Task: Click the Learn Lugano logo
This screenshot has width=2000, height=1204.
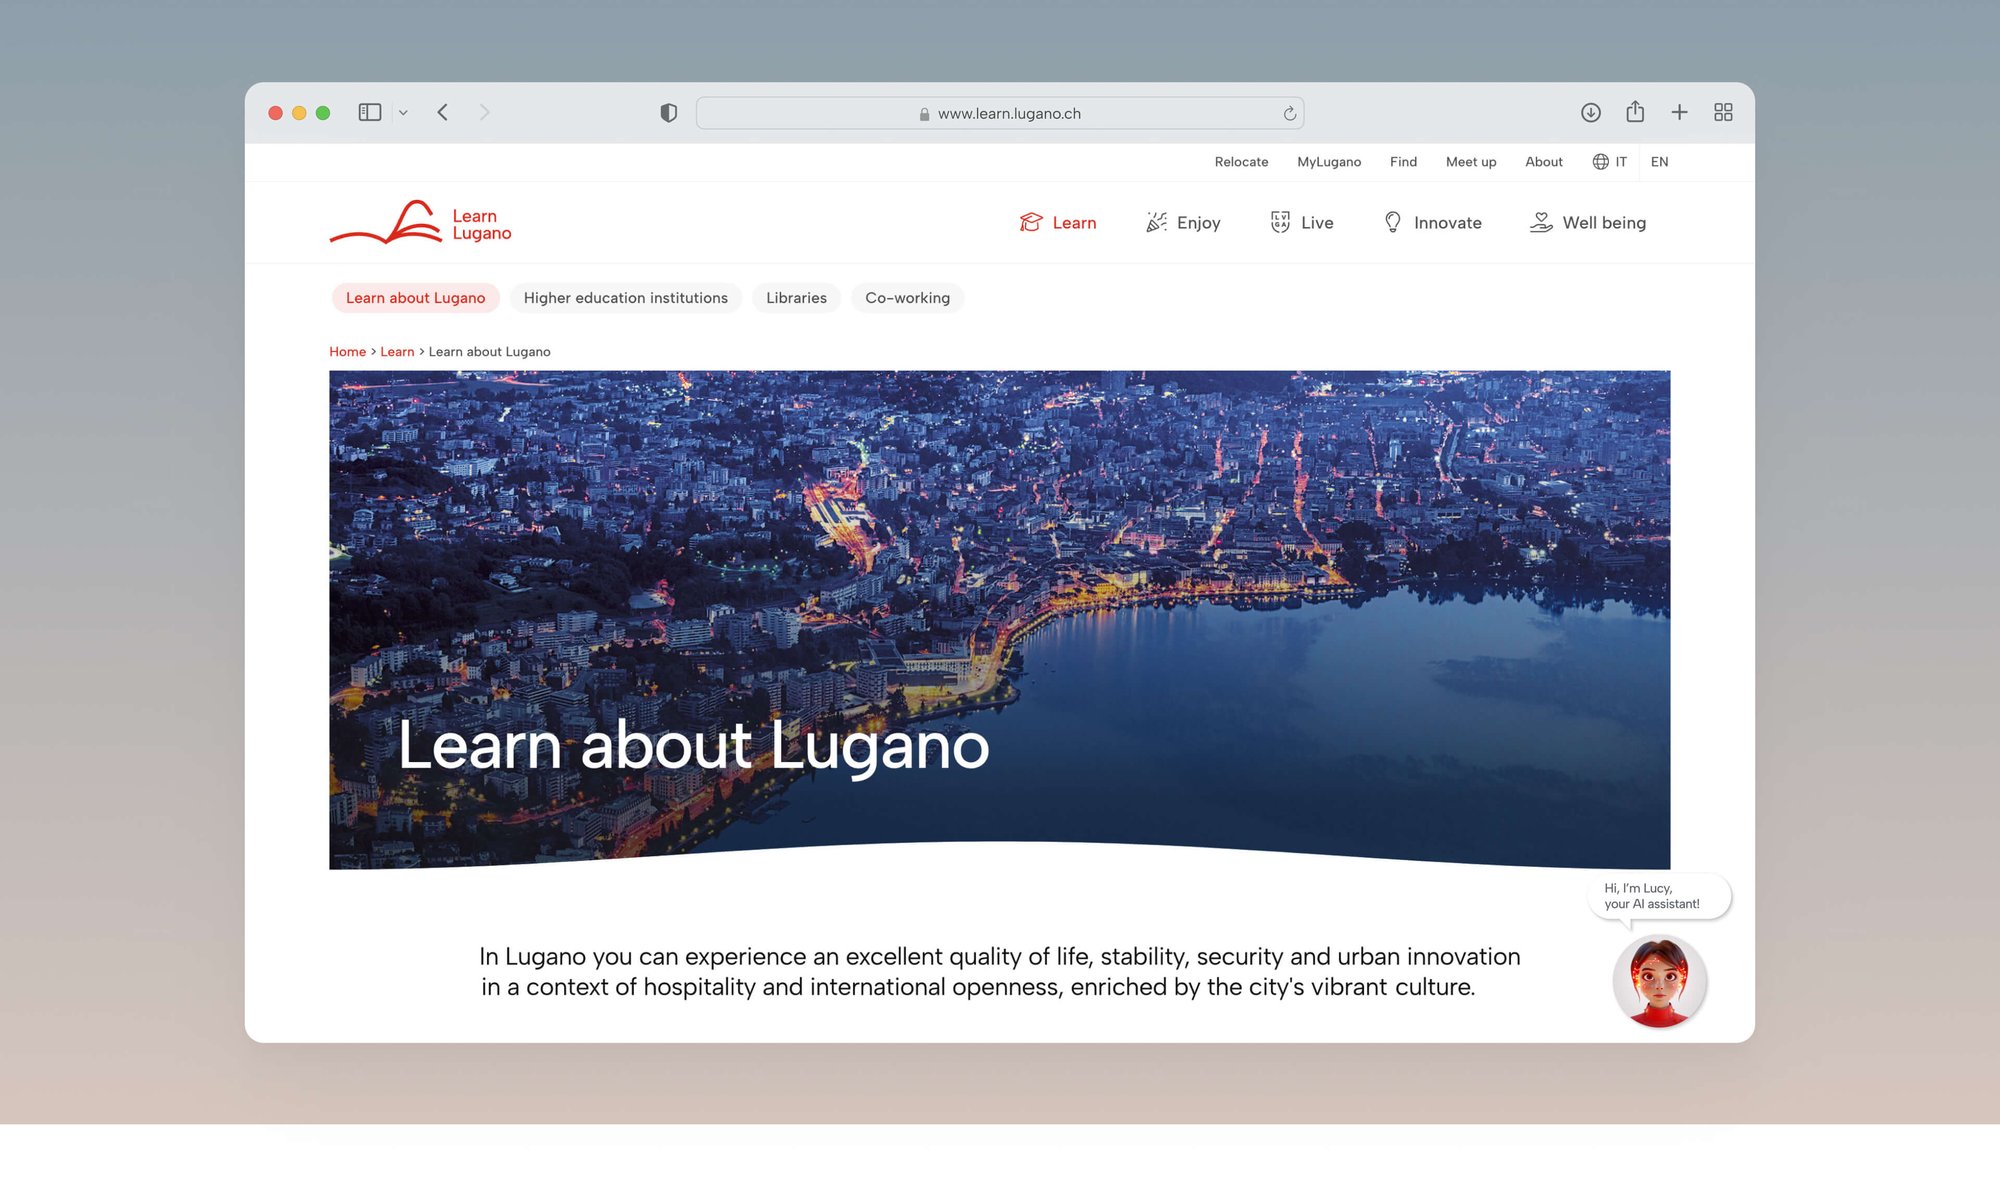Action: pyautogui.click(x=421, y=224)
